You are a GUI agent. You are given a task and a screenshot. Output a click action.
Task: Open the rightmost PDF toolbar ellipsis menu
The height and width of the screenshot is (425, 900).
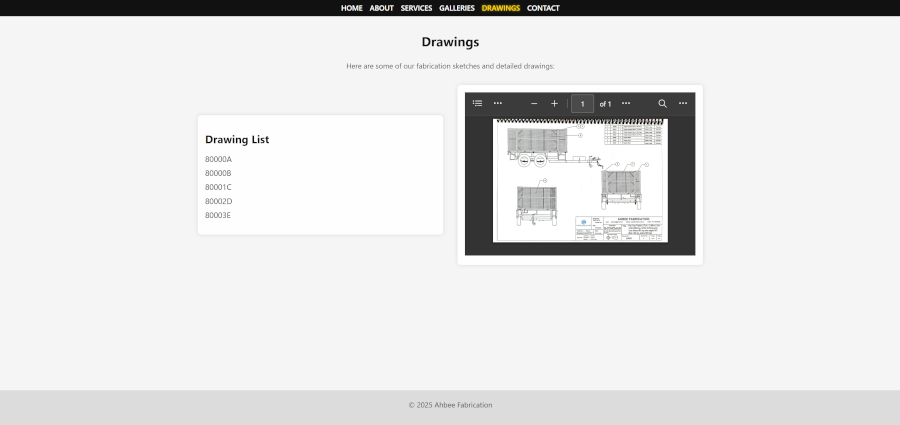683,103
